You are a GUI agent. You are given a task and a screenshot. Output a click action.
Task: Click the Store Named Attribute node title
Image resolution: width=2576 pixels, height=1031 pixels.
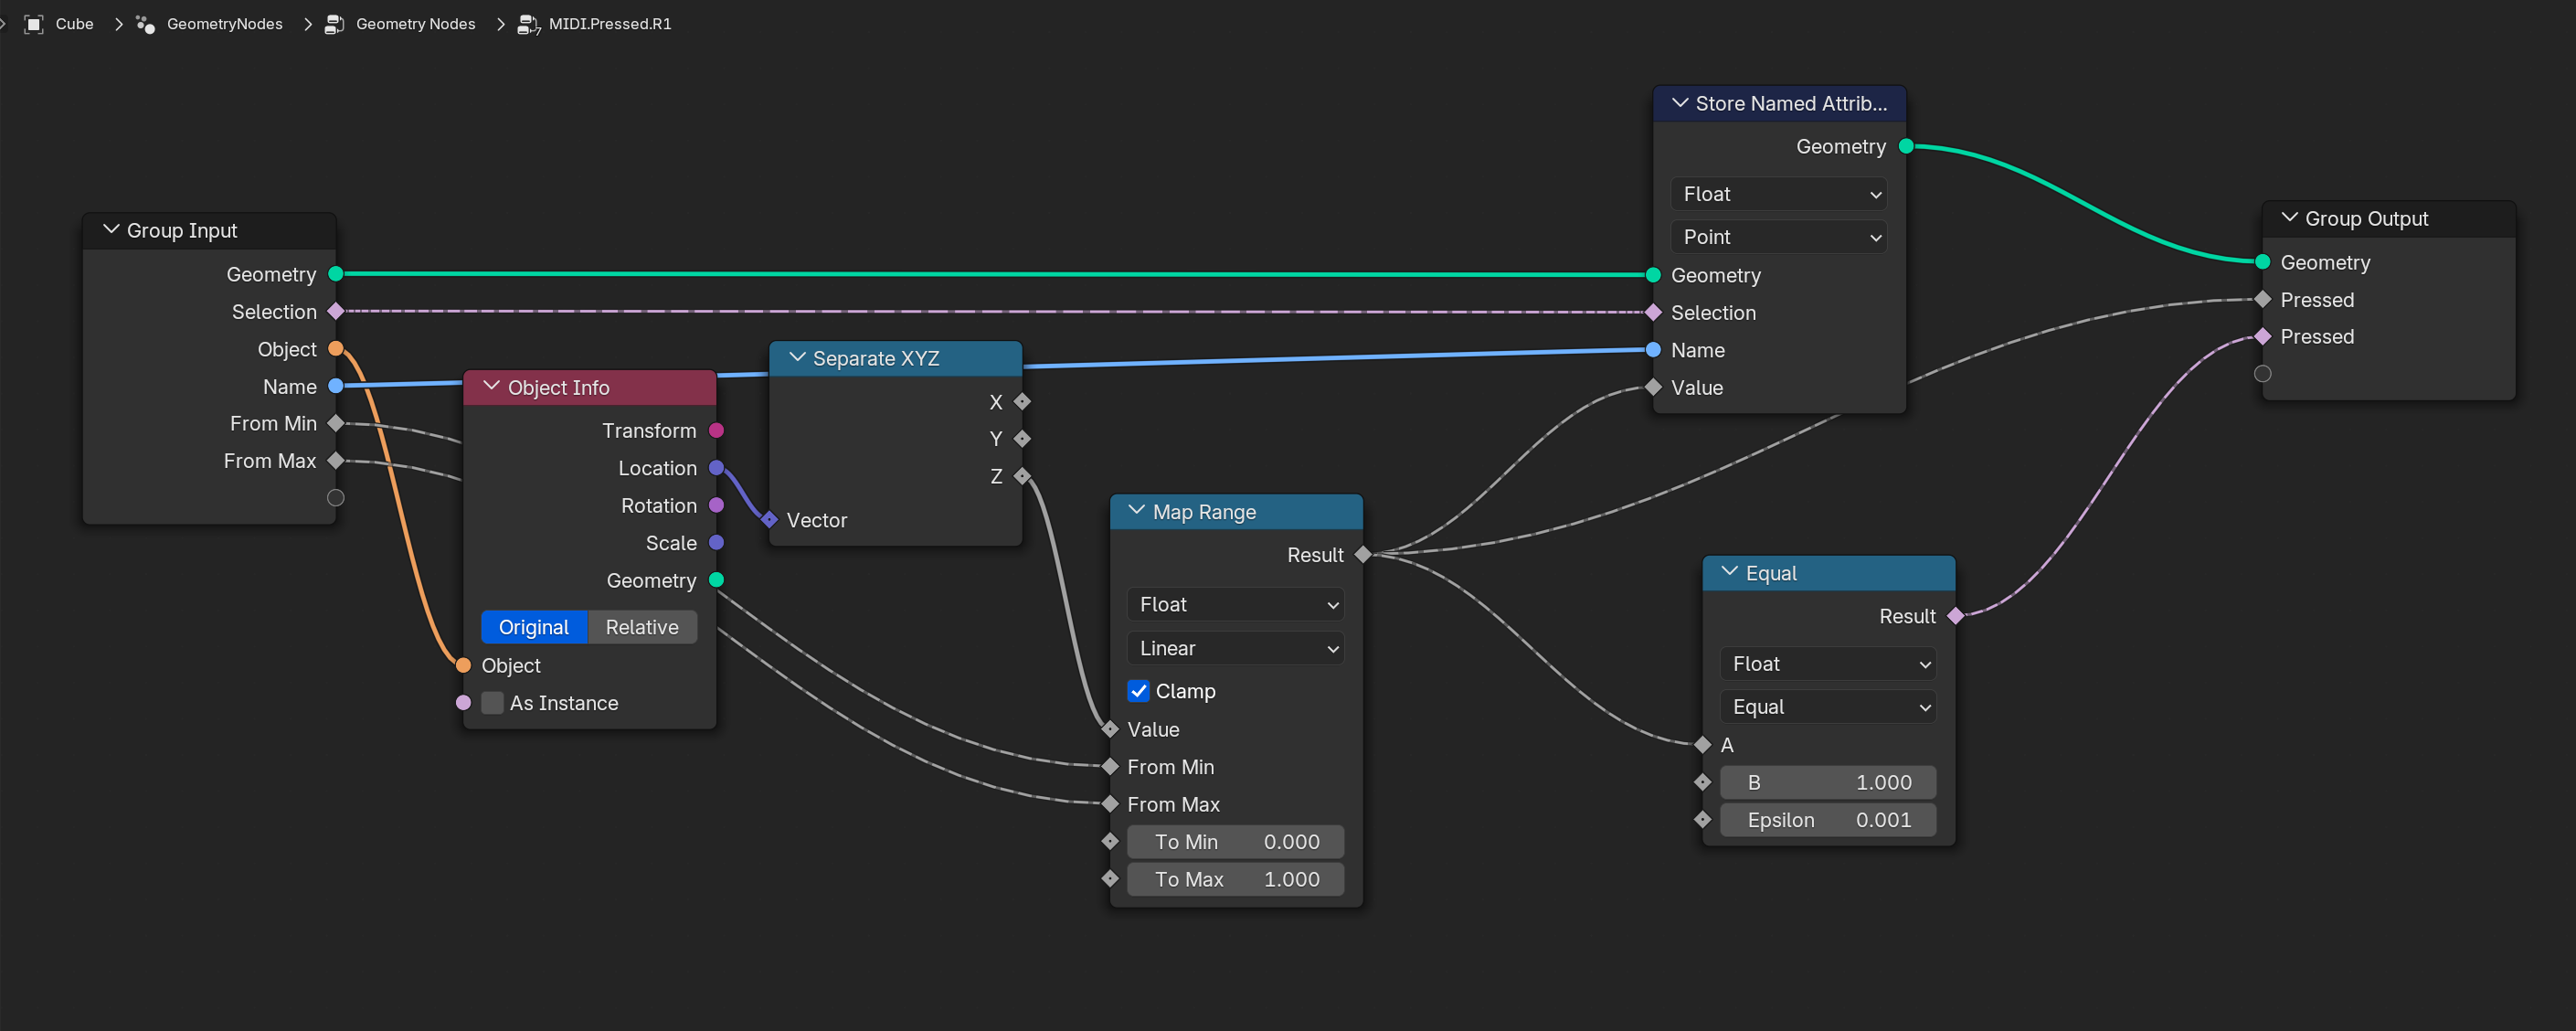[1791, 103]
